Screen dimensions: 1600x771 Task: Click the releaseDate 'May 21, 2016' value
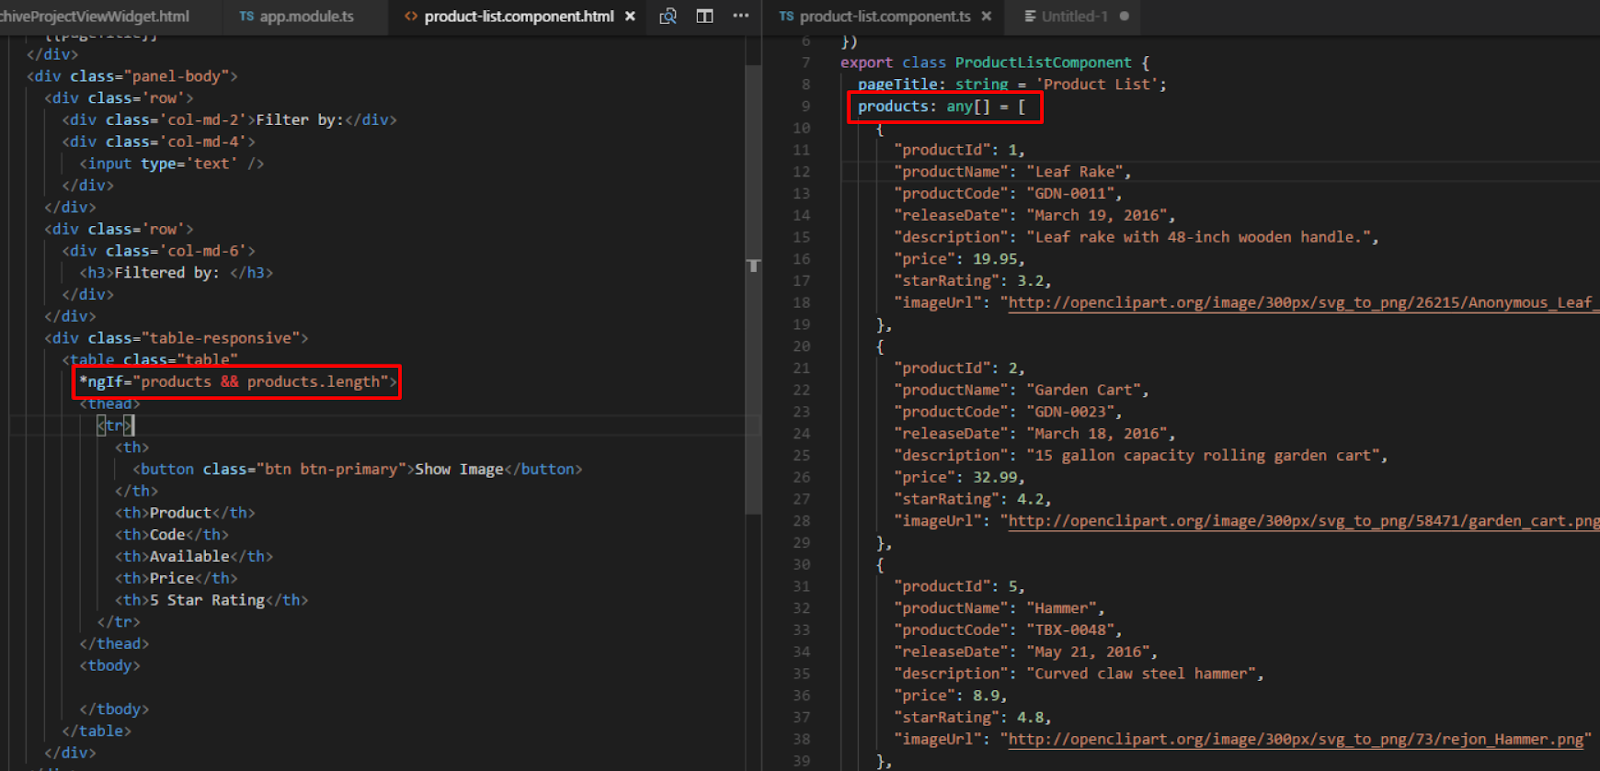(1087, 652)
